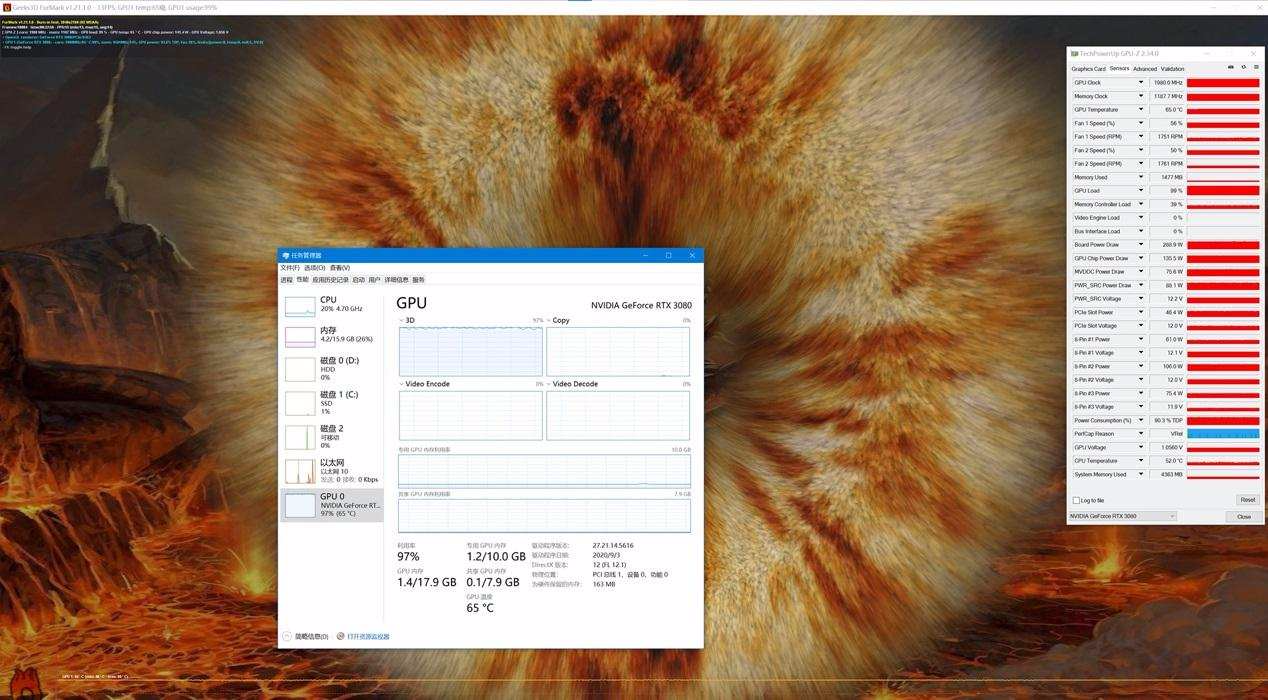Open the NVIDIA GeForce RTX 3080 device combo box
Screen dimensions: 1268x700
tap(1122, 516)
